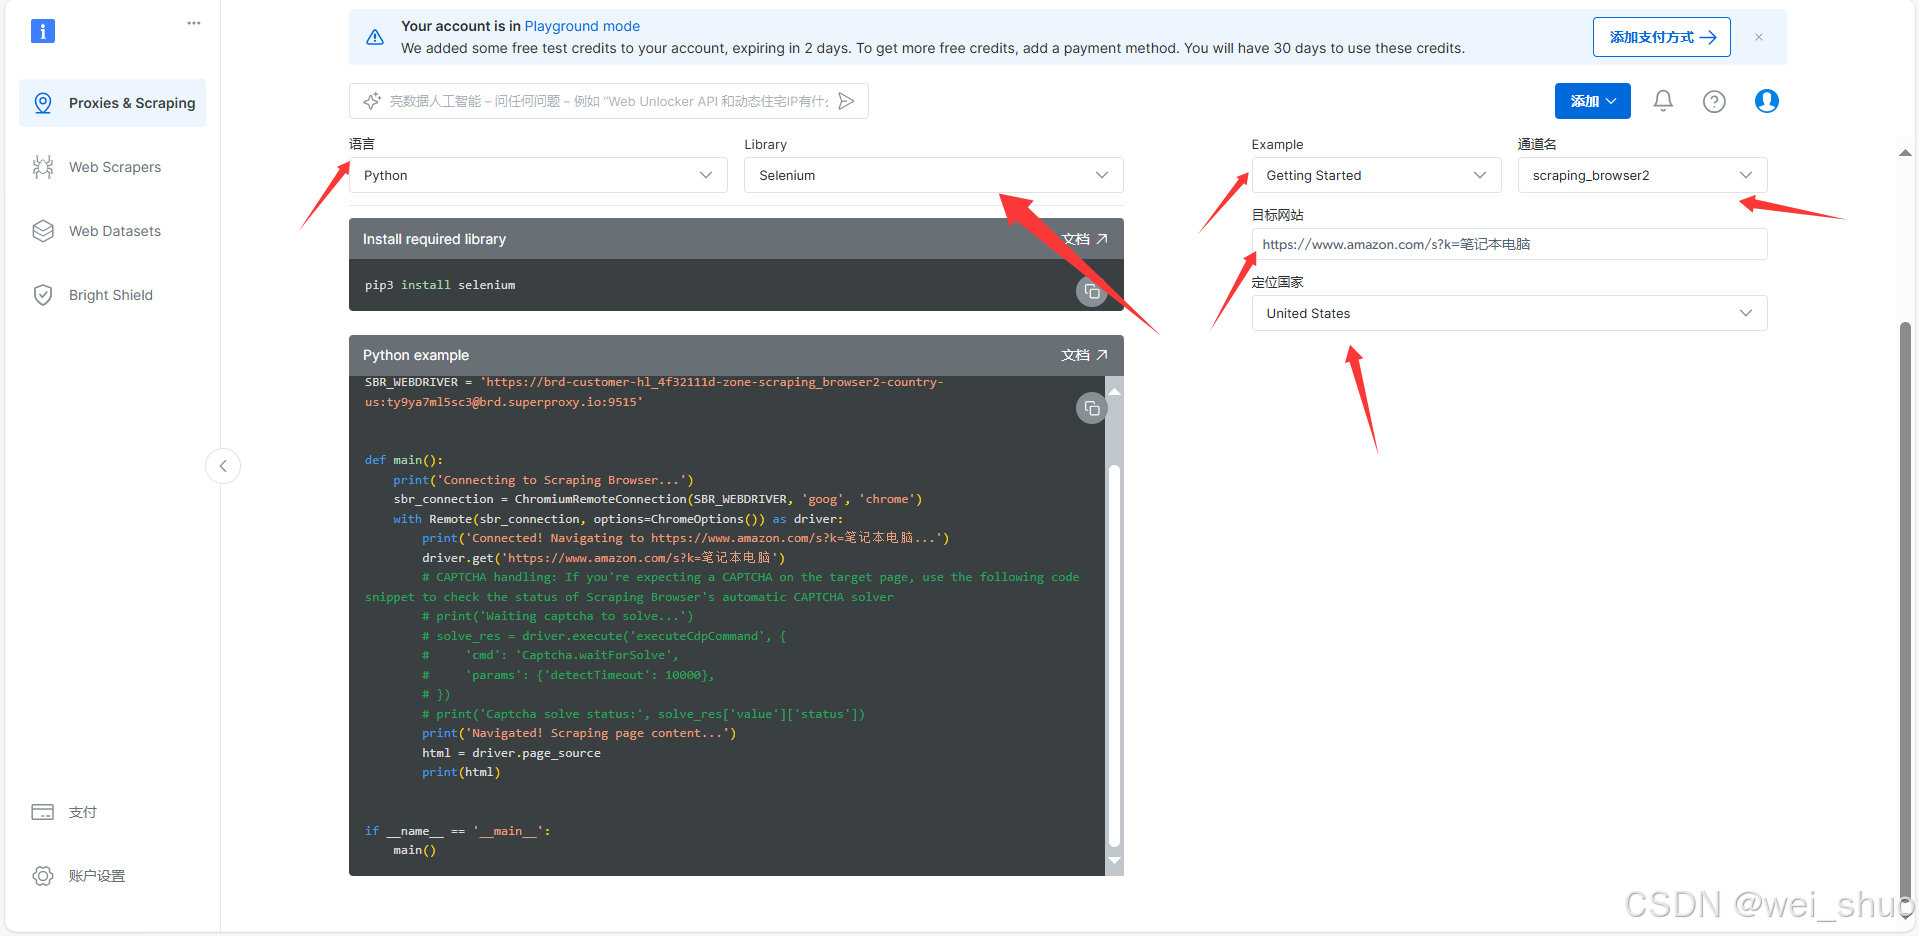
Task: Open 文档 link in Python example header
Action: 1085,355
